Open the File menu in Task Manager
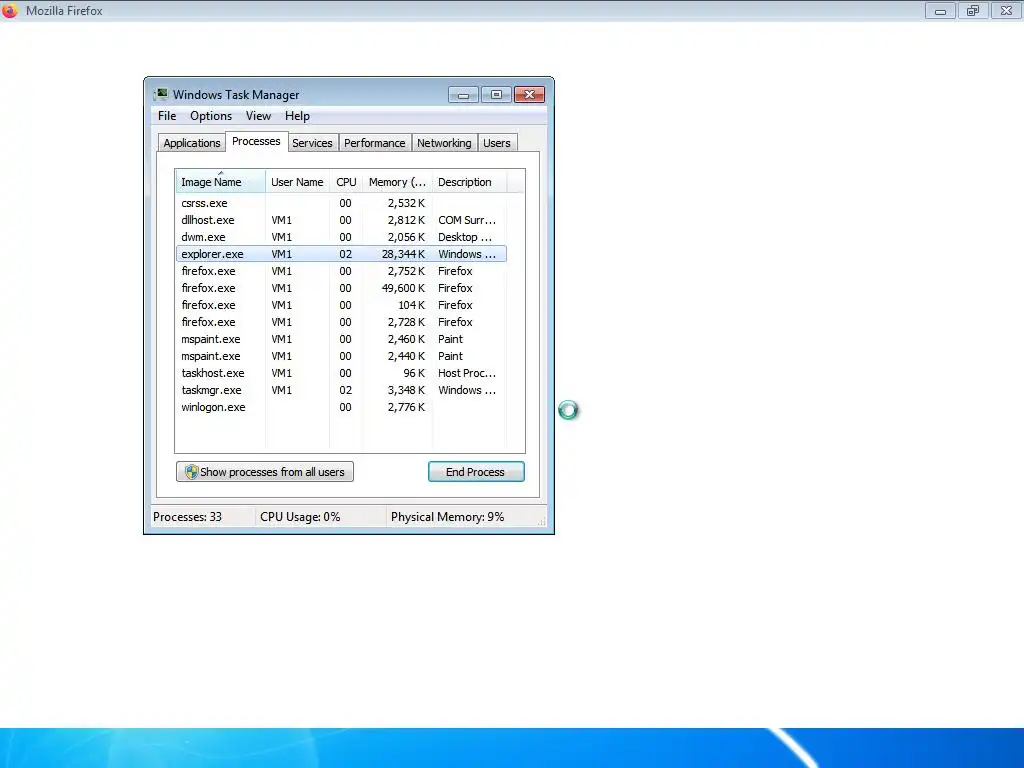1024x768 pixels. click(167, 116)
